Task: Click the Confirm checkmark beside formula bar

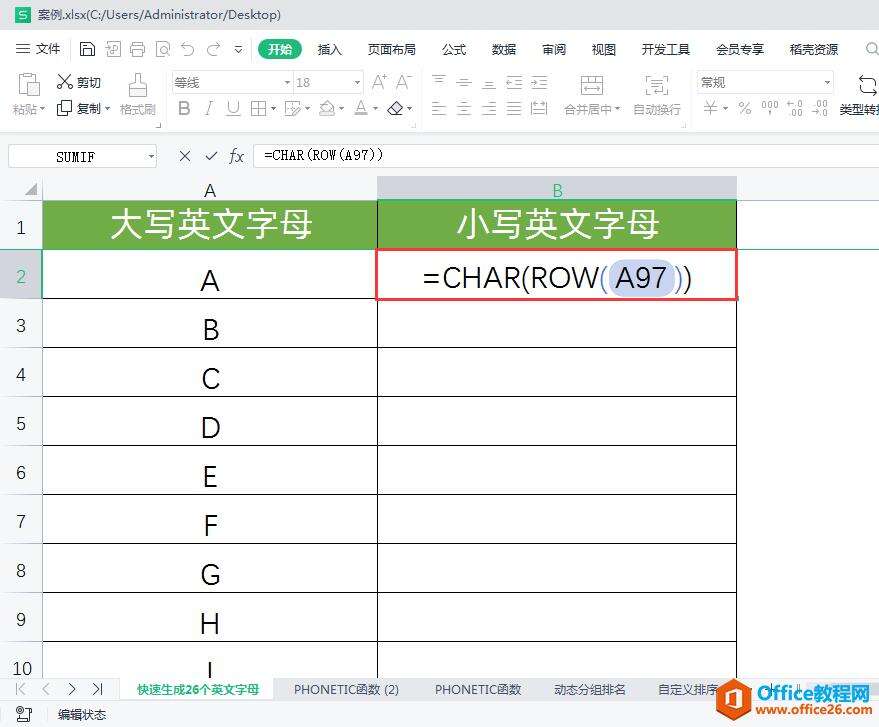Action: [211, 156]
